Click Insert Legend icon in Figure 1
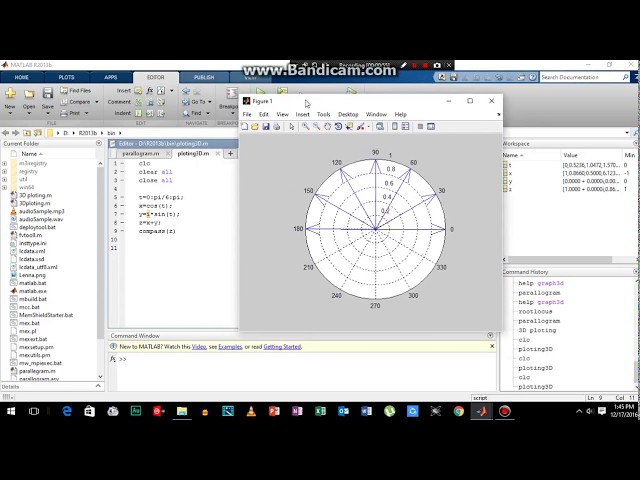Screen dimensions: 640x480 pyautogui.click(x=405, y=127)
